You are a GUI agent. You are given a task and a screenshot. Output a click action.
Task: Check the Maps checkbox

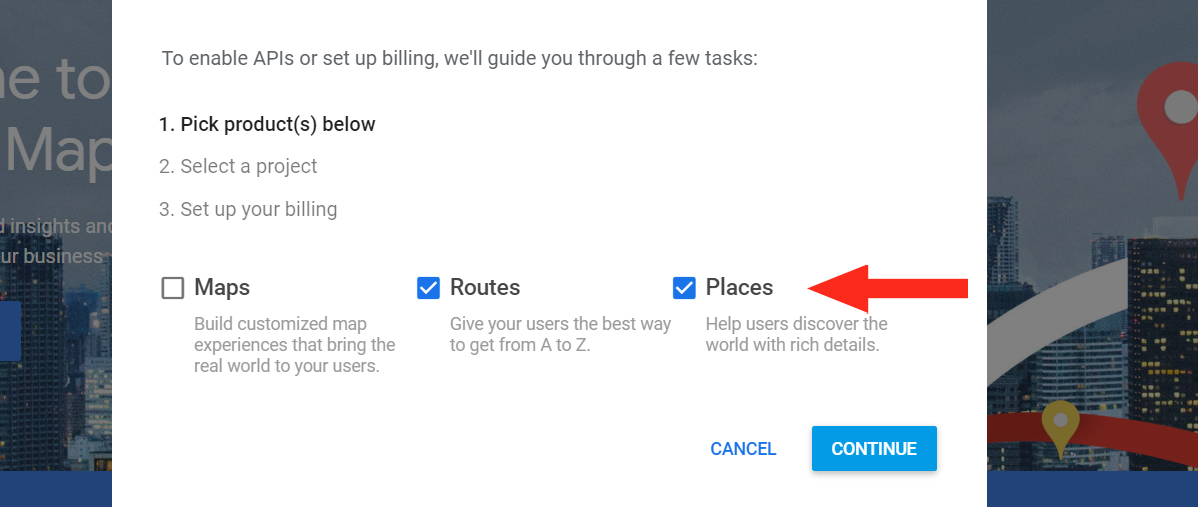point(173,288)
